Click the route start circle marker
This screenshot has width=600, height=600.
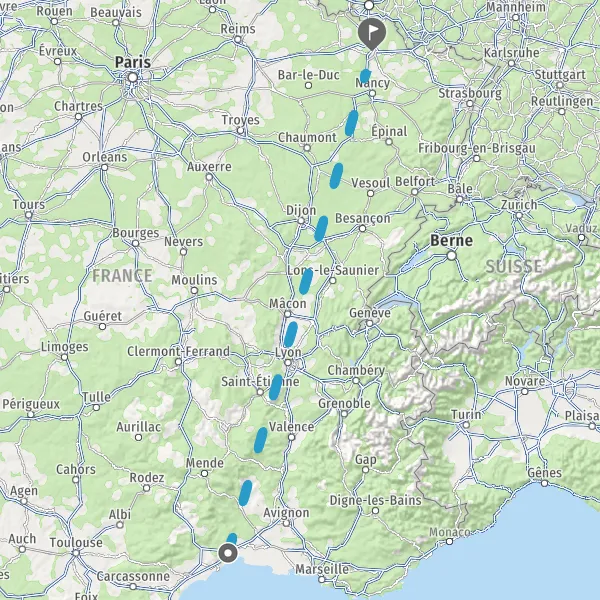(228, 553)
